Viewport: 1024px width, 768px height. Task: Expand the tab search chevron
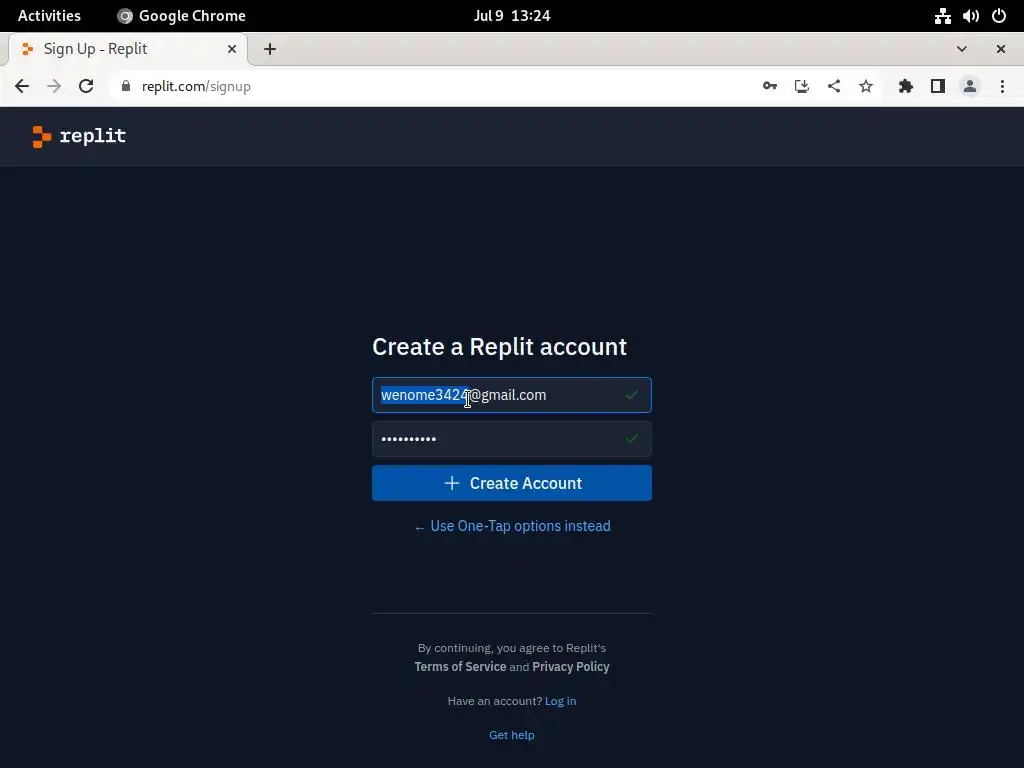(x=962, y=49)
